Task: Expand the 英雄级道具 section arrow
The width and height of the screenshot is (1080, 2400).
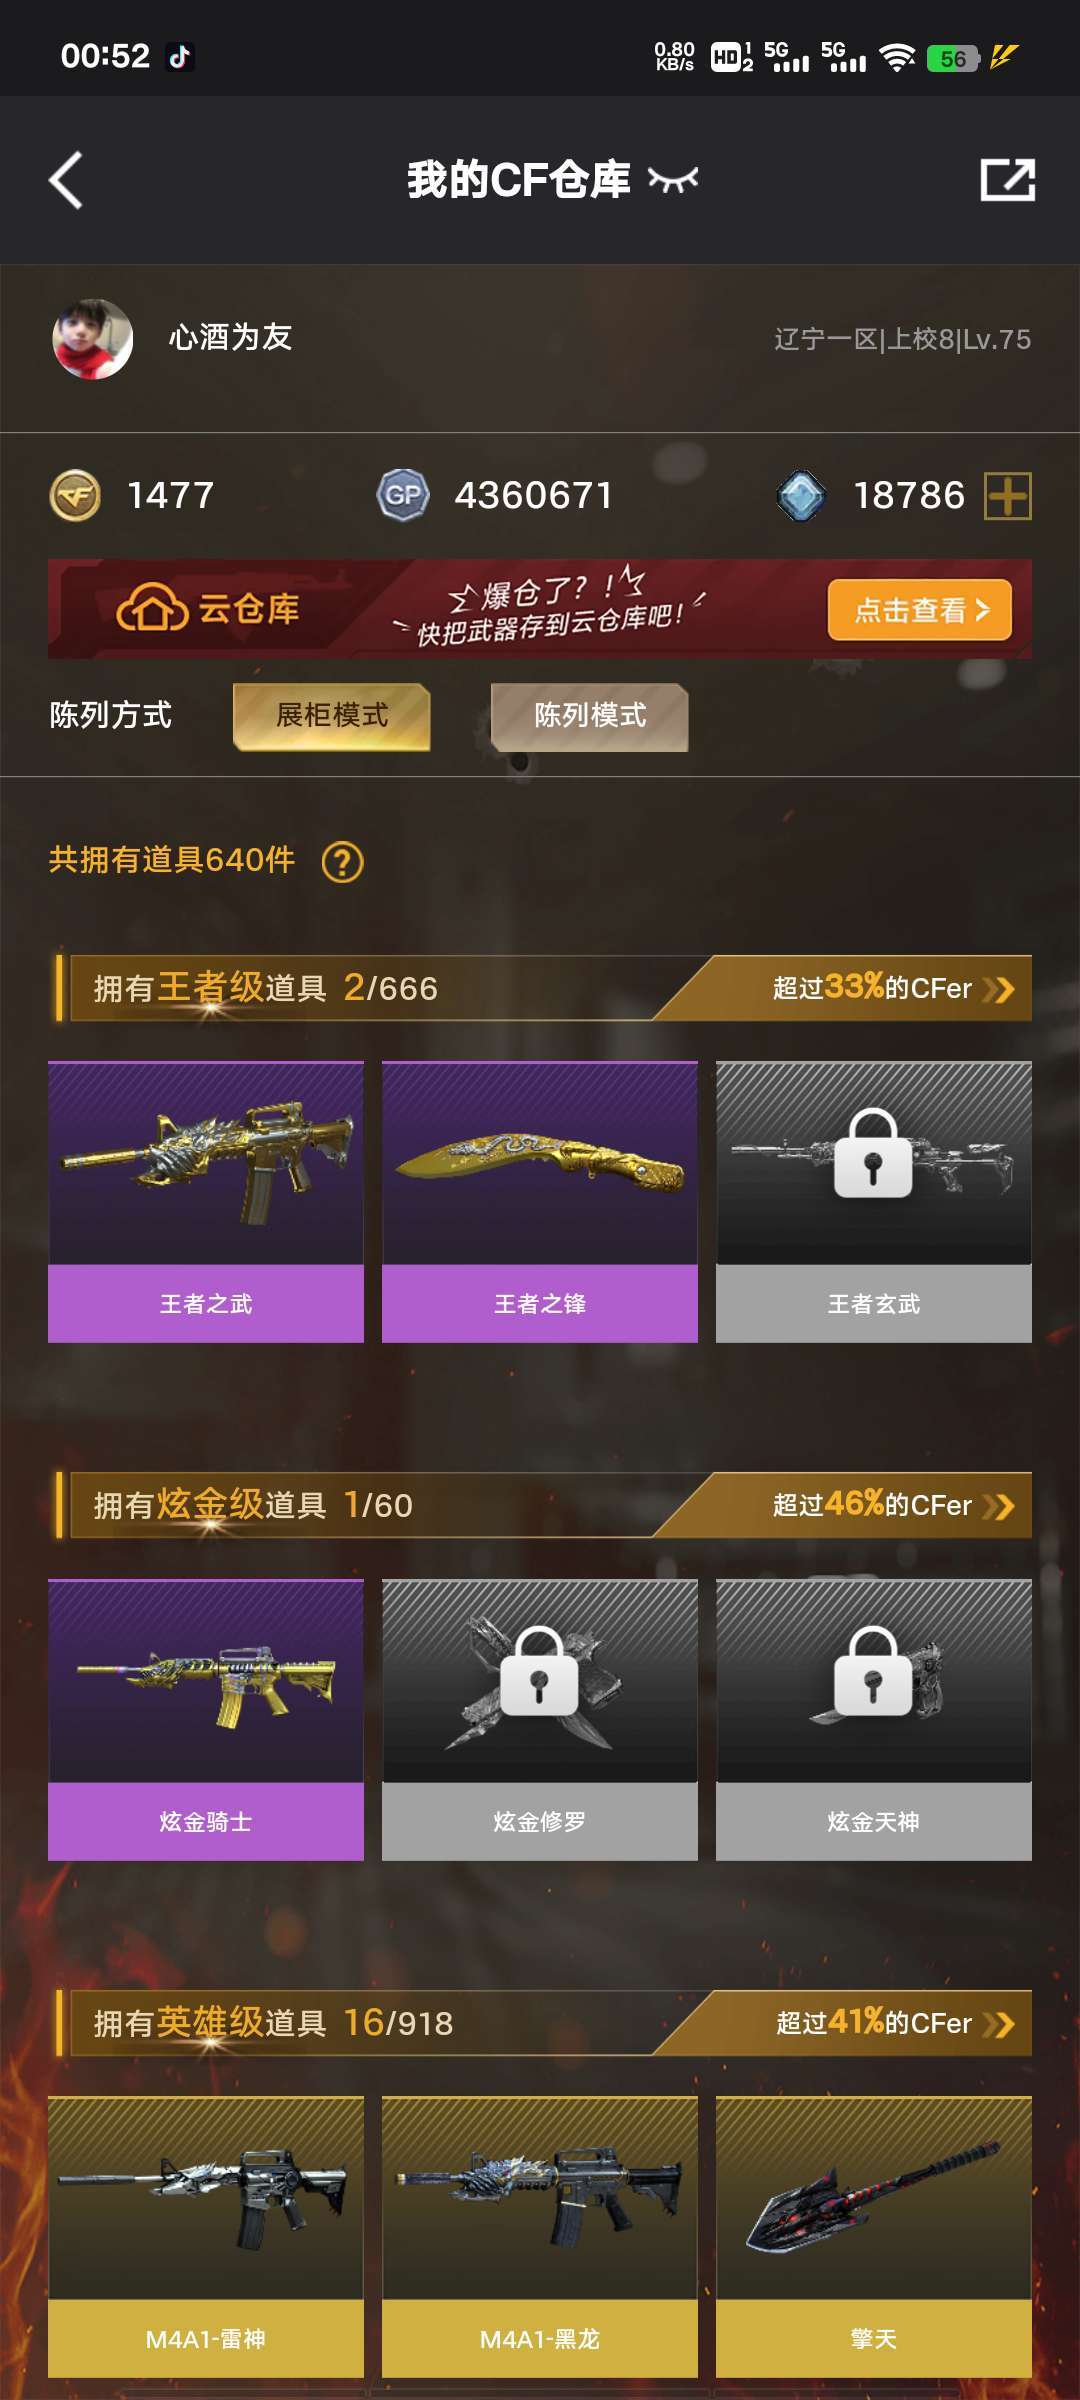Action: (x=999, y=2024)
